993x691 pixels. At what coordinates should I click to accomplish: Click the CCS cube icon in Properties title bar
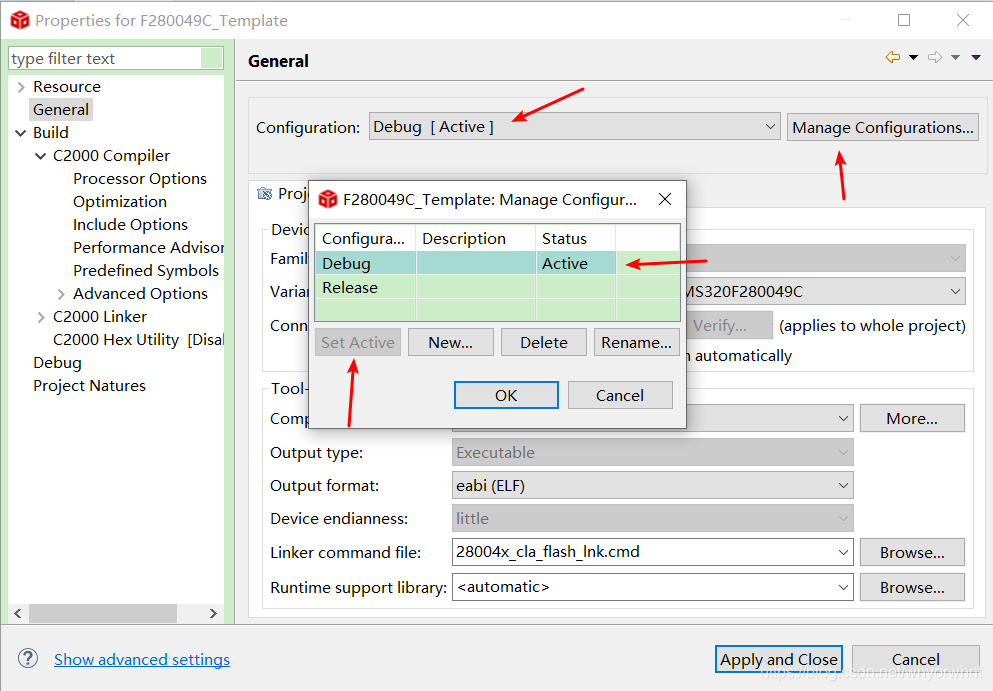[x=20, y=20]
